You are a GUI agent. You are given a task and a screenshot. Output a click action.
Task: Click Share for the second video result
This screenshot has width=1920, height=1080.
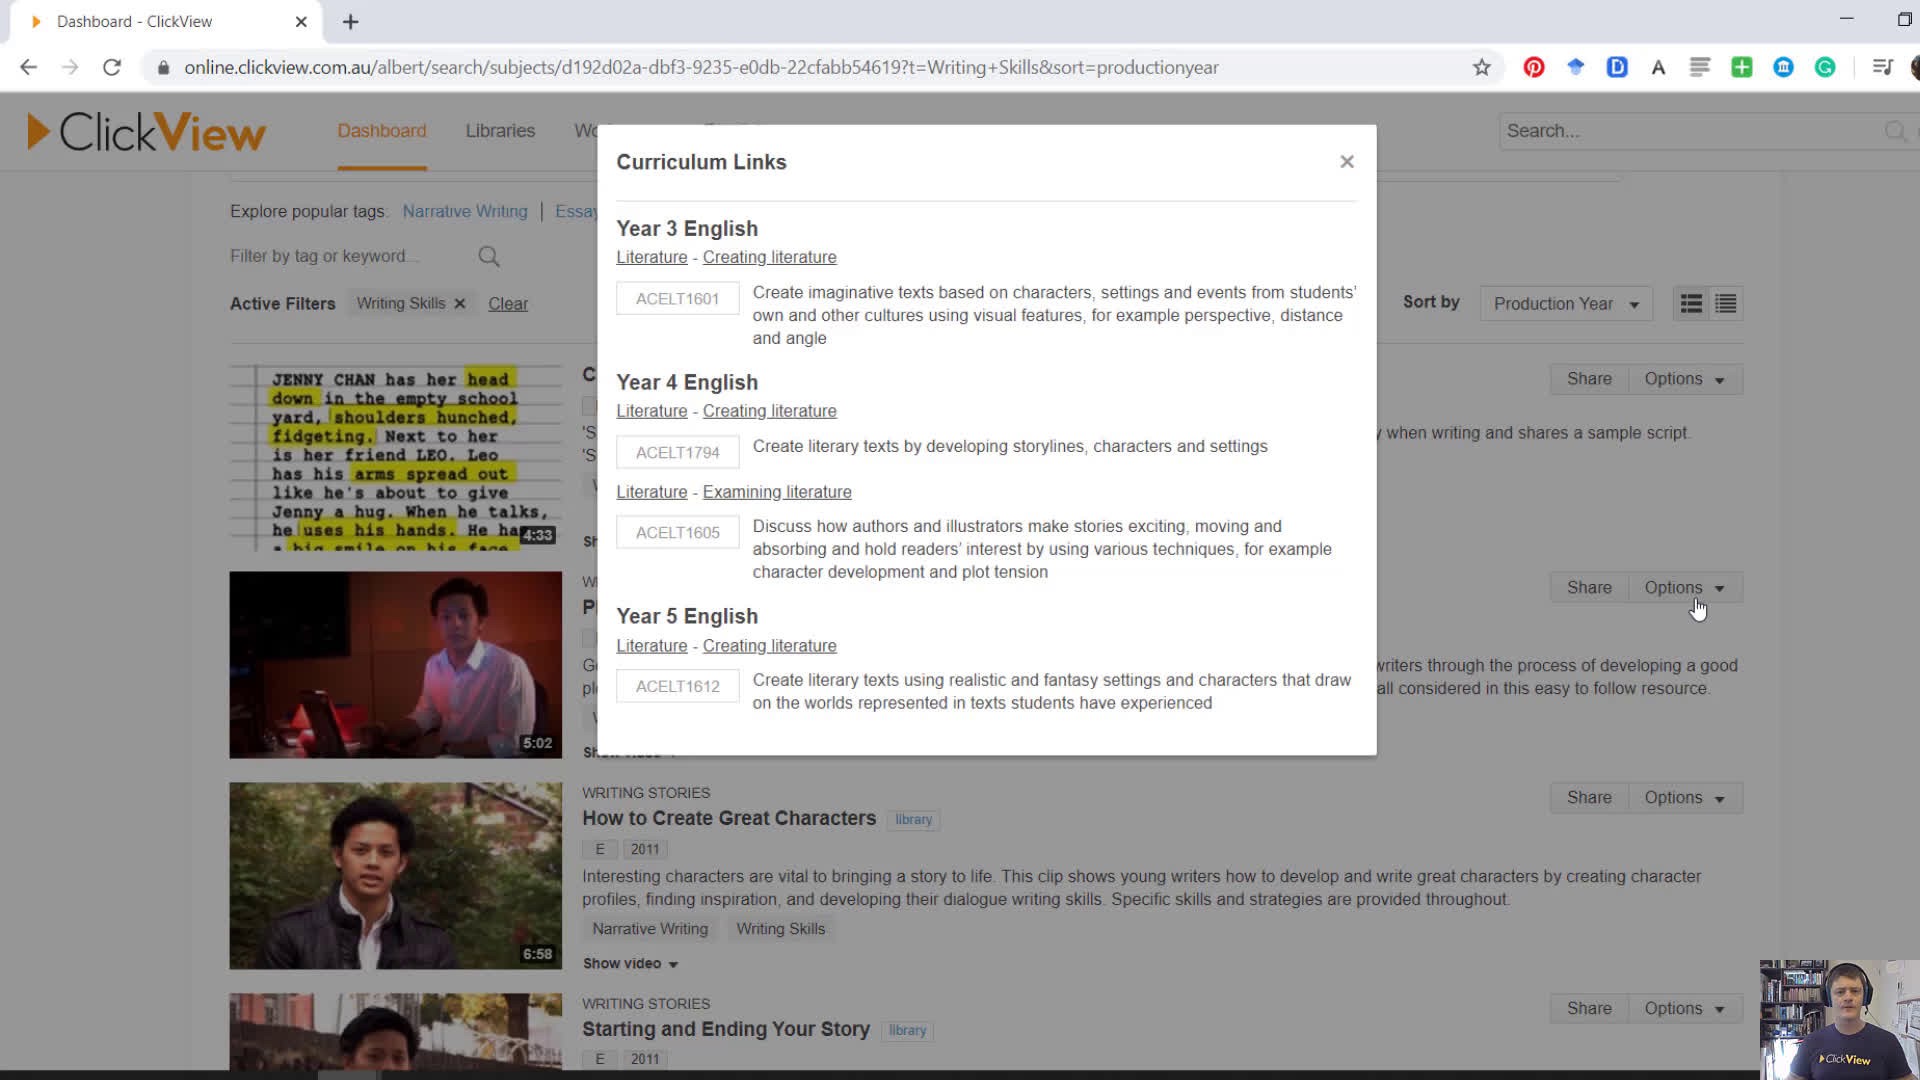tap(1589, 588)
